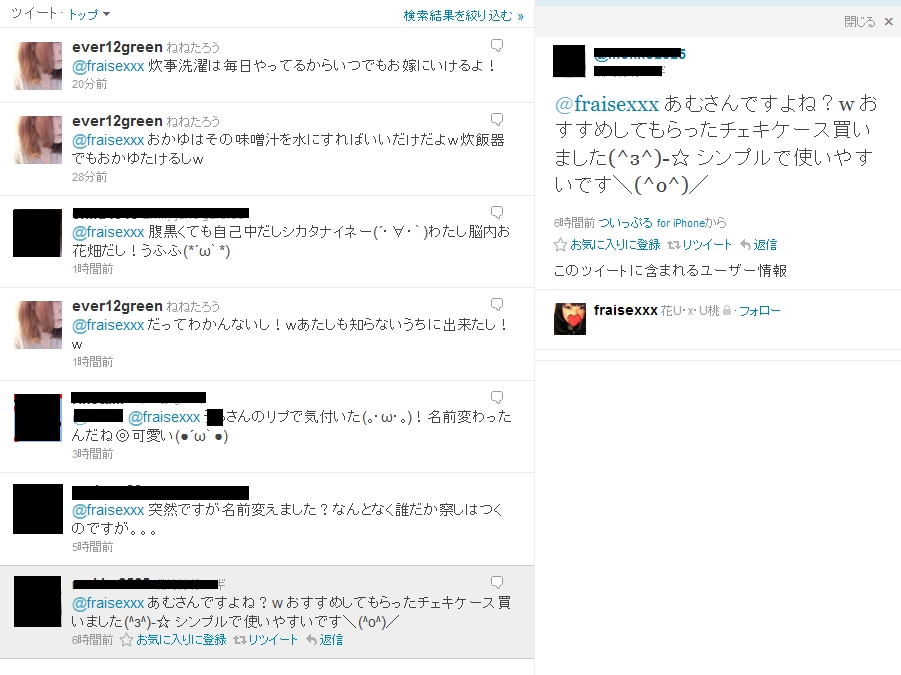Click the speech bubble icon on first tweet
901x675 pixels.
(497, 45)
